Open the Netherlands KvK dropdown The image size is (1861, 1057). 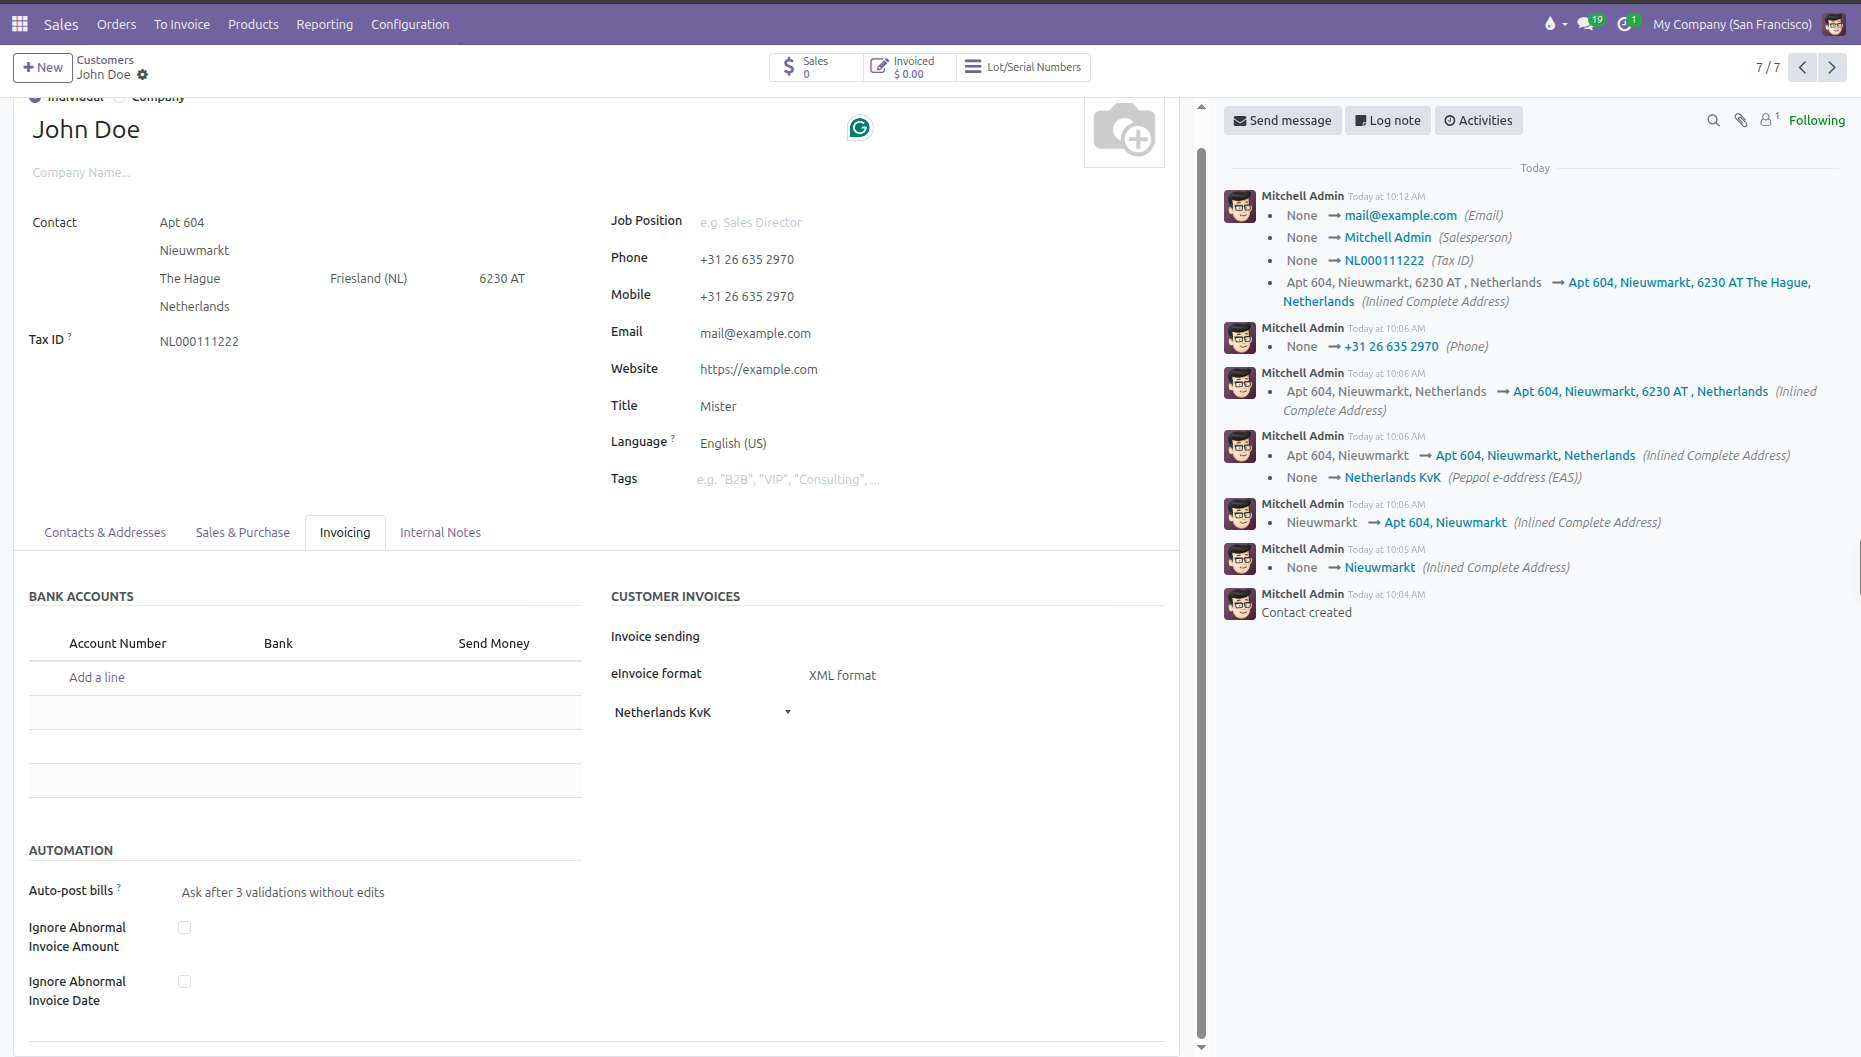click(702, 712)
